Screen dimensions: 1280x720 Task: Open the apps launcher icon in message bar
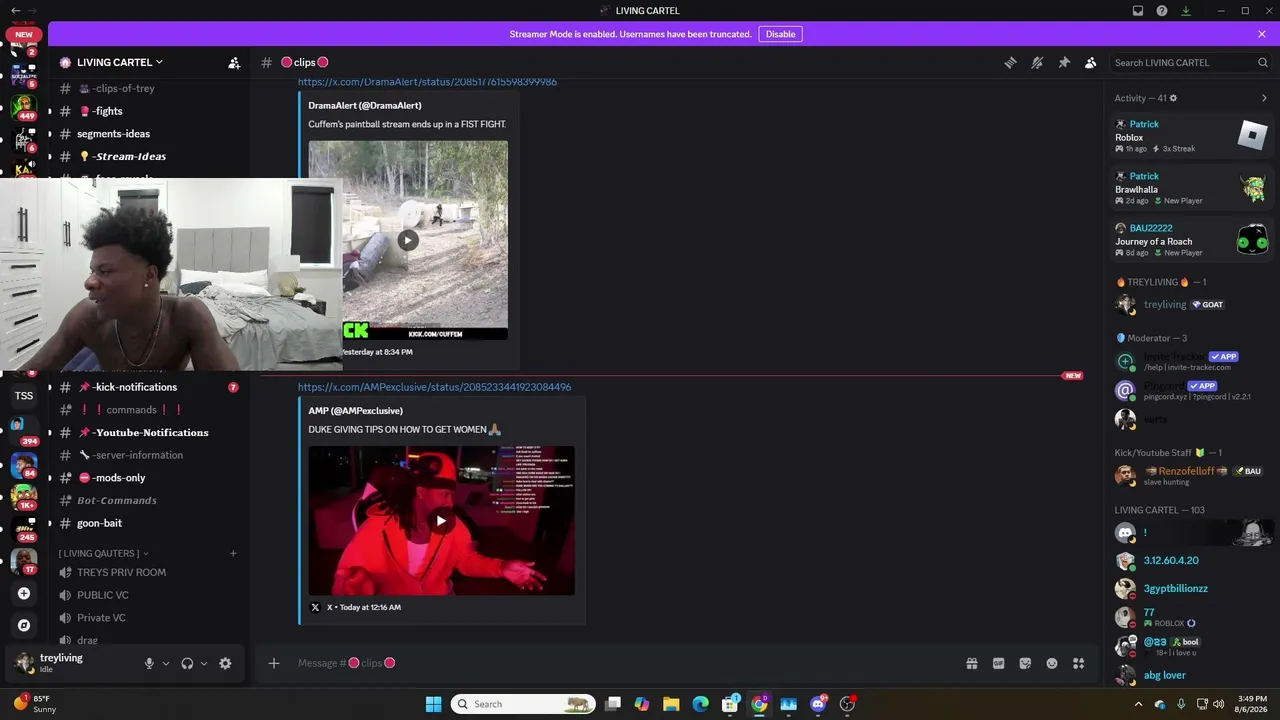pyautogui.click(x=1078, y=663)
